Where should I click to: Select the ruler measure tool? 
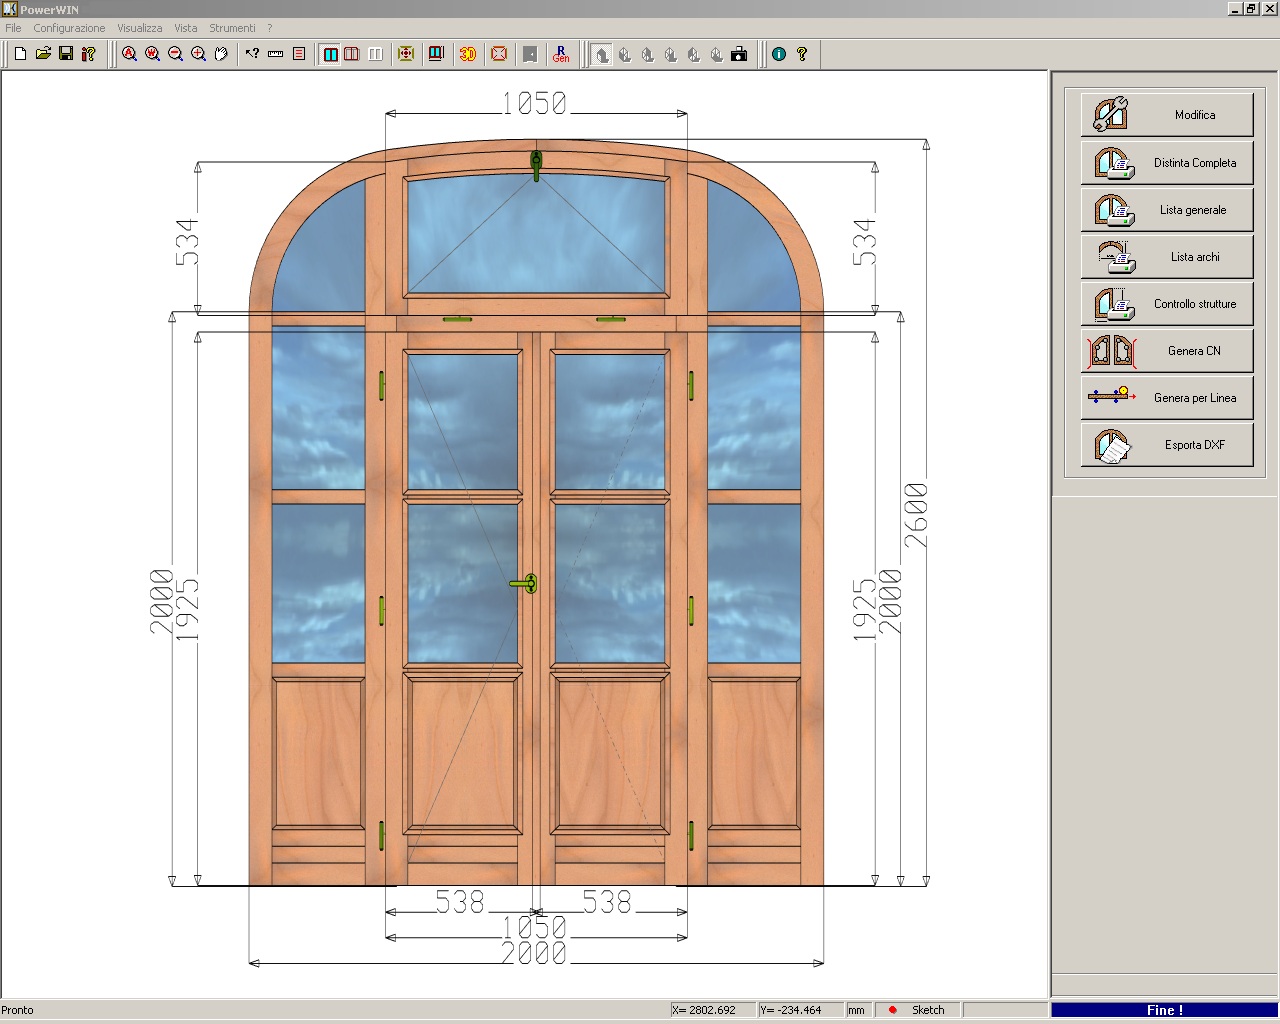pyautogui.click(x=275, y=54)
